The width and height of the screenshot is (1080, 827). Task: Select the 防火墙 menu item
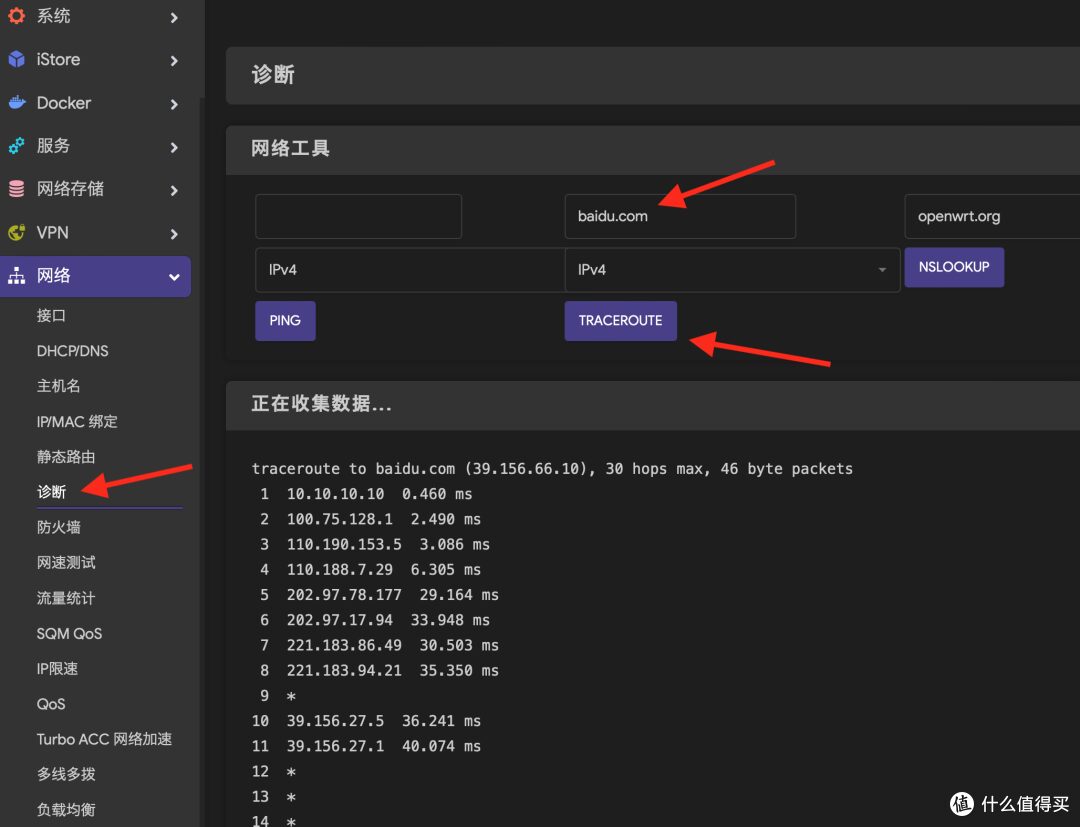click(x=57, y=527)
